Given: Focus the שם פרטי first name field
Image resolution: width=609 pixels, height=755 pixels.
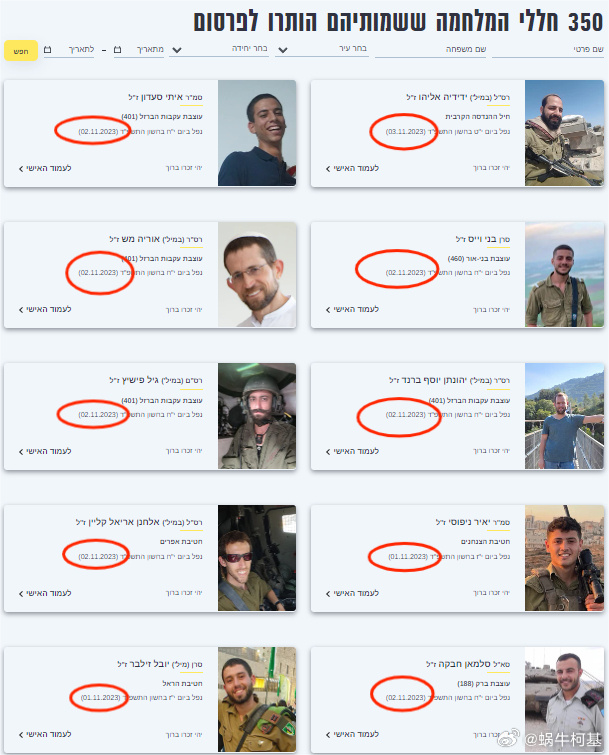Looking at the screenshot, I should pos(548,50).
